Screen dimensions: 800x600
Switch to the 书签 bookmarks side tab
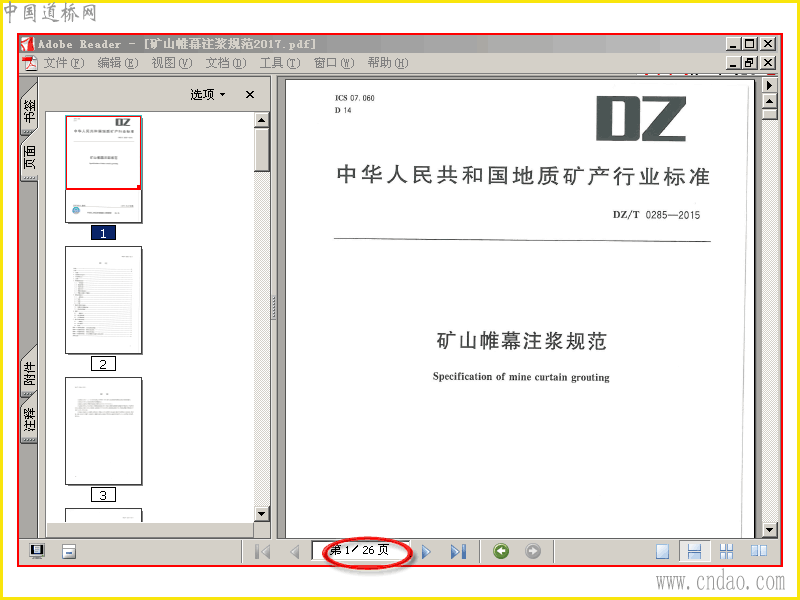[30, 110]
